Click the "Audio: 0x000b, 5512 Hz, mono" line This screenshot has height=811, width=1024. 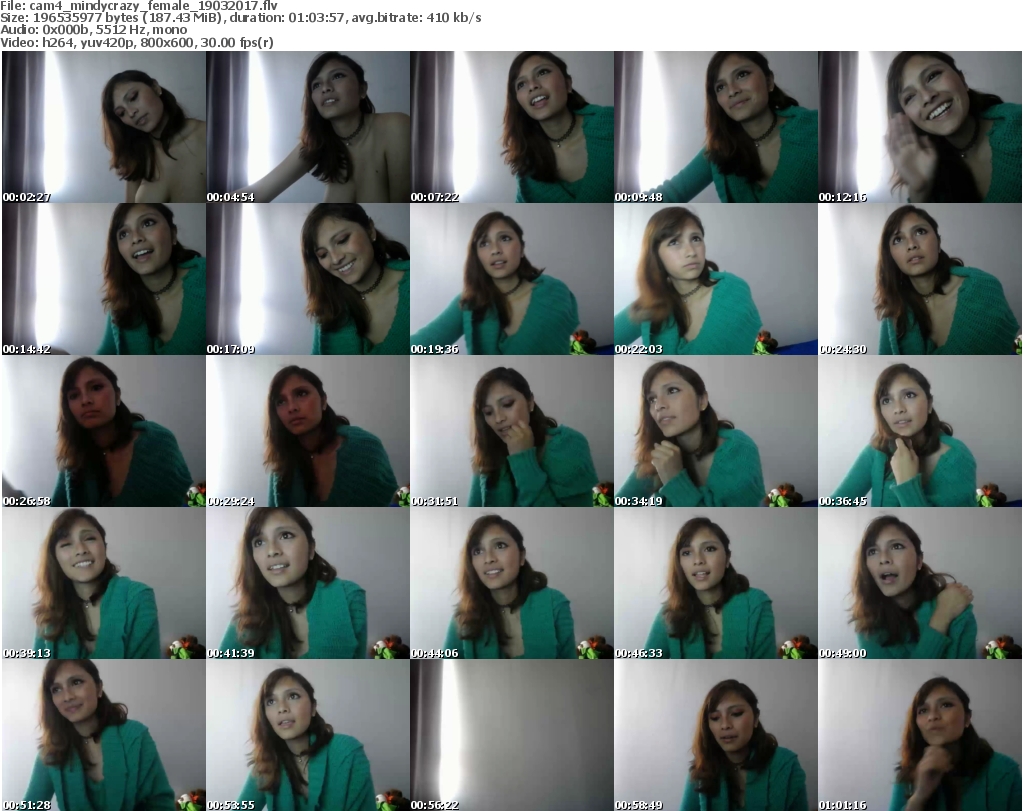coord(93,30)
